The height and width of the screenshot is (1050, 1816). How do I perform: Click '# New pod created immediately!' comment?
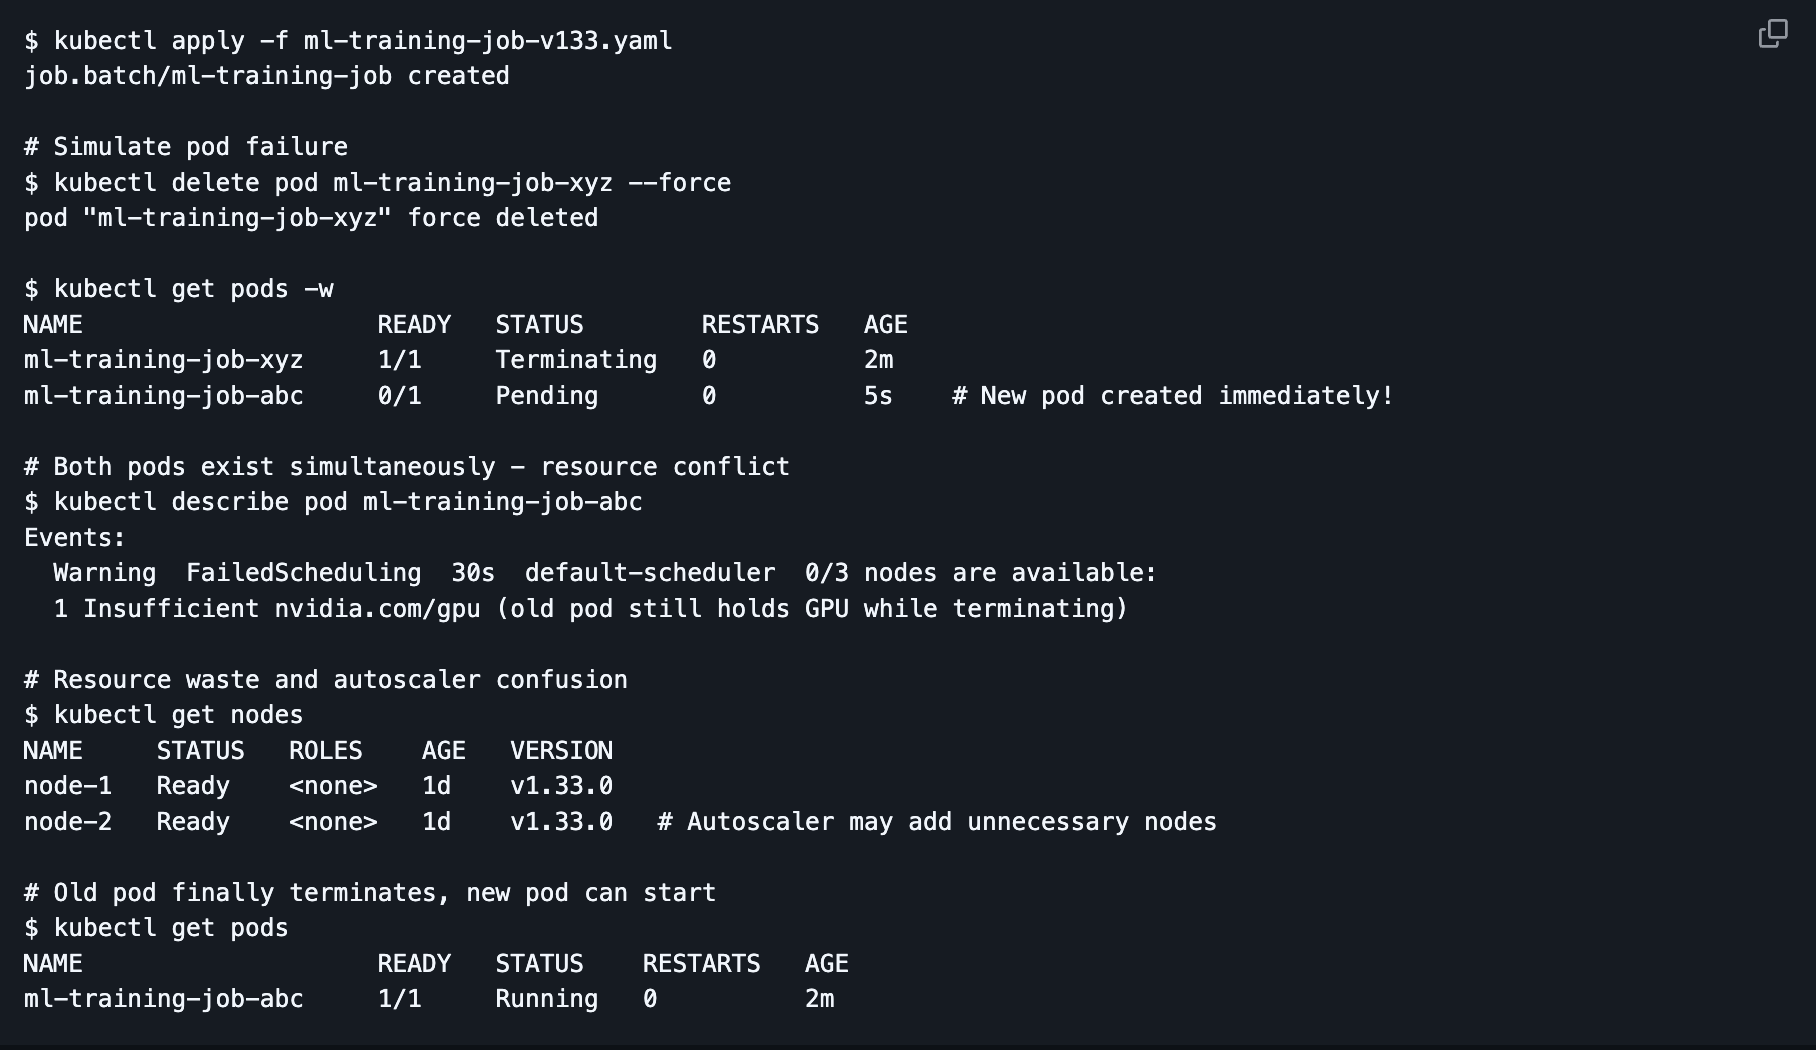(x=1172, y=396)
